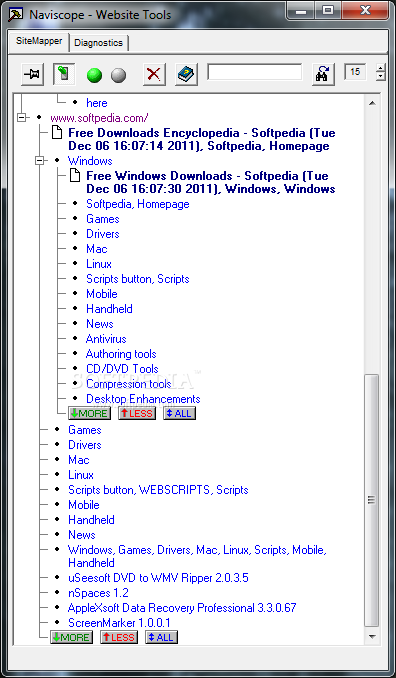Open the Softpedia, Homepage link
Image resolution: width=396 pixels, height=678 pixels.
[138, 204]
